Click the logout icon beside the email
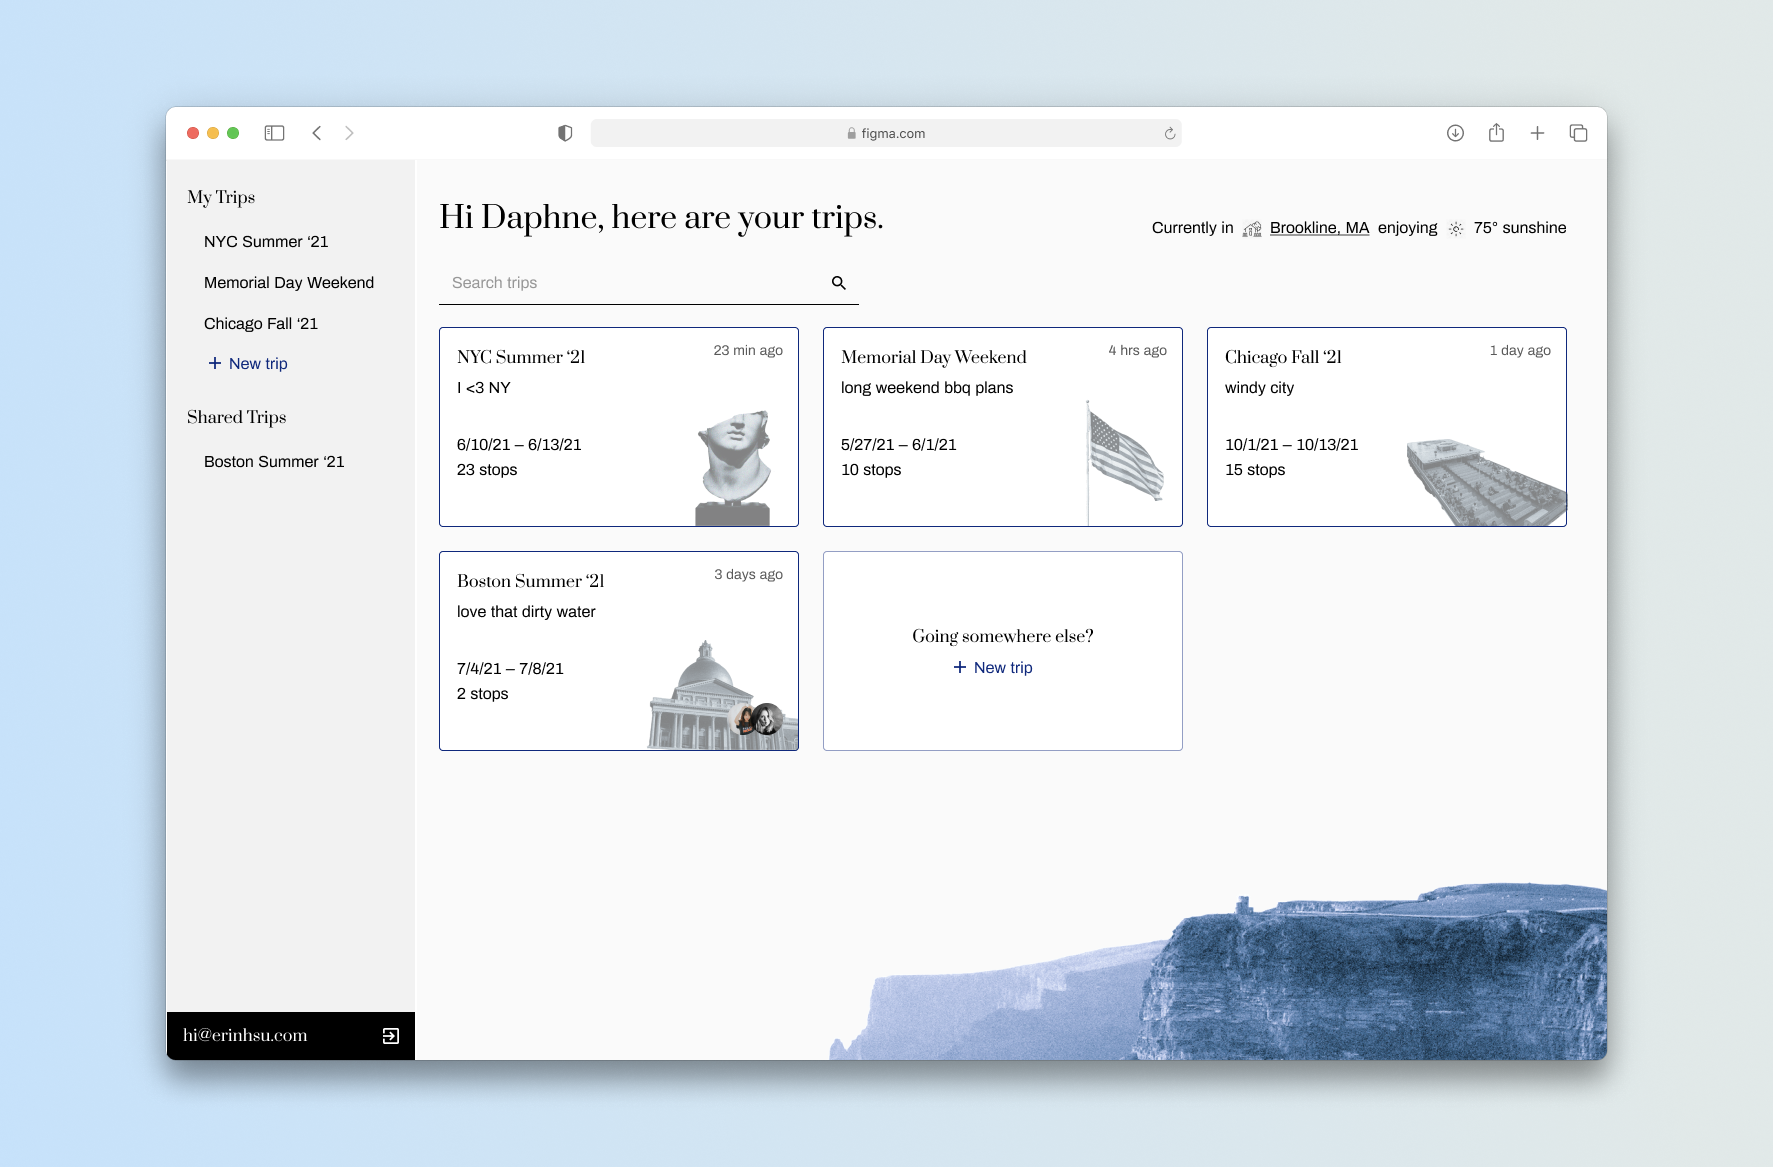The width and height of the screenshot is (1773, 1167). tap(391, 1036)
